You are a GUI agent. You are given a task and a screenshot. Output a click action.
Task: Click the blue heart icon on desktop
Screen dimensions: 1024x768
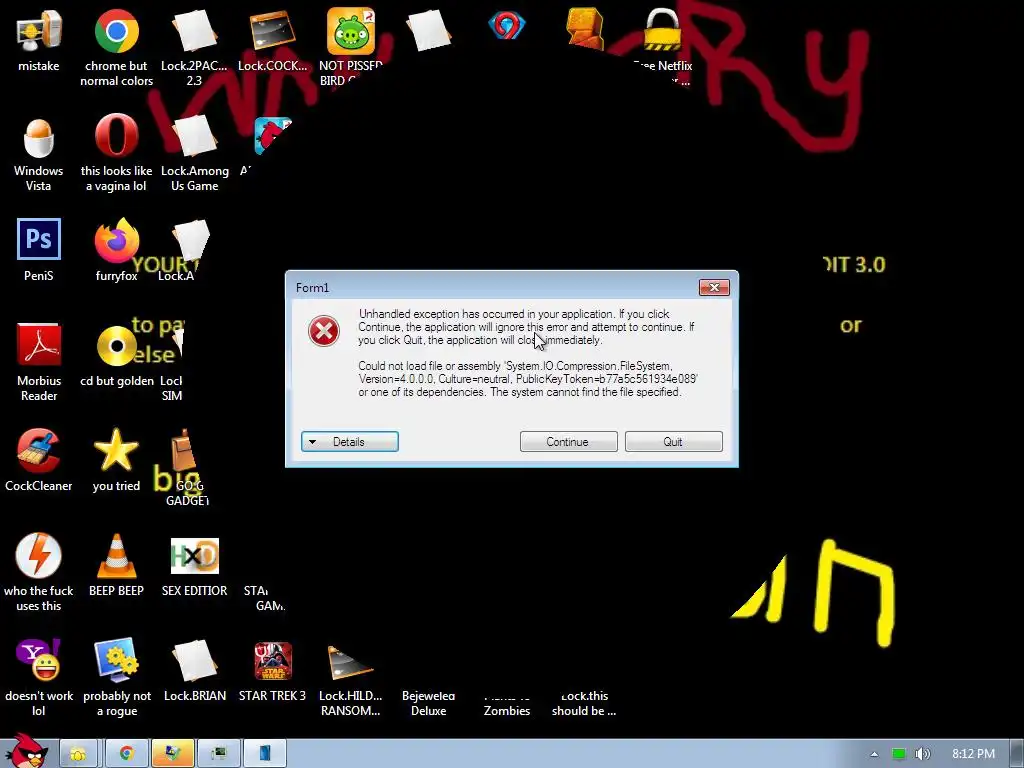coord(506,26)
